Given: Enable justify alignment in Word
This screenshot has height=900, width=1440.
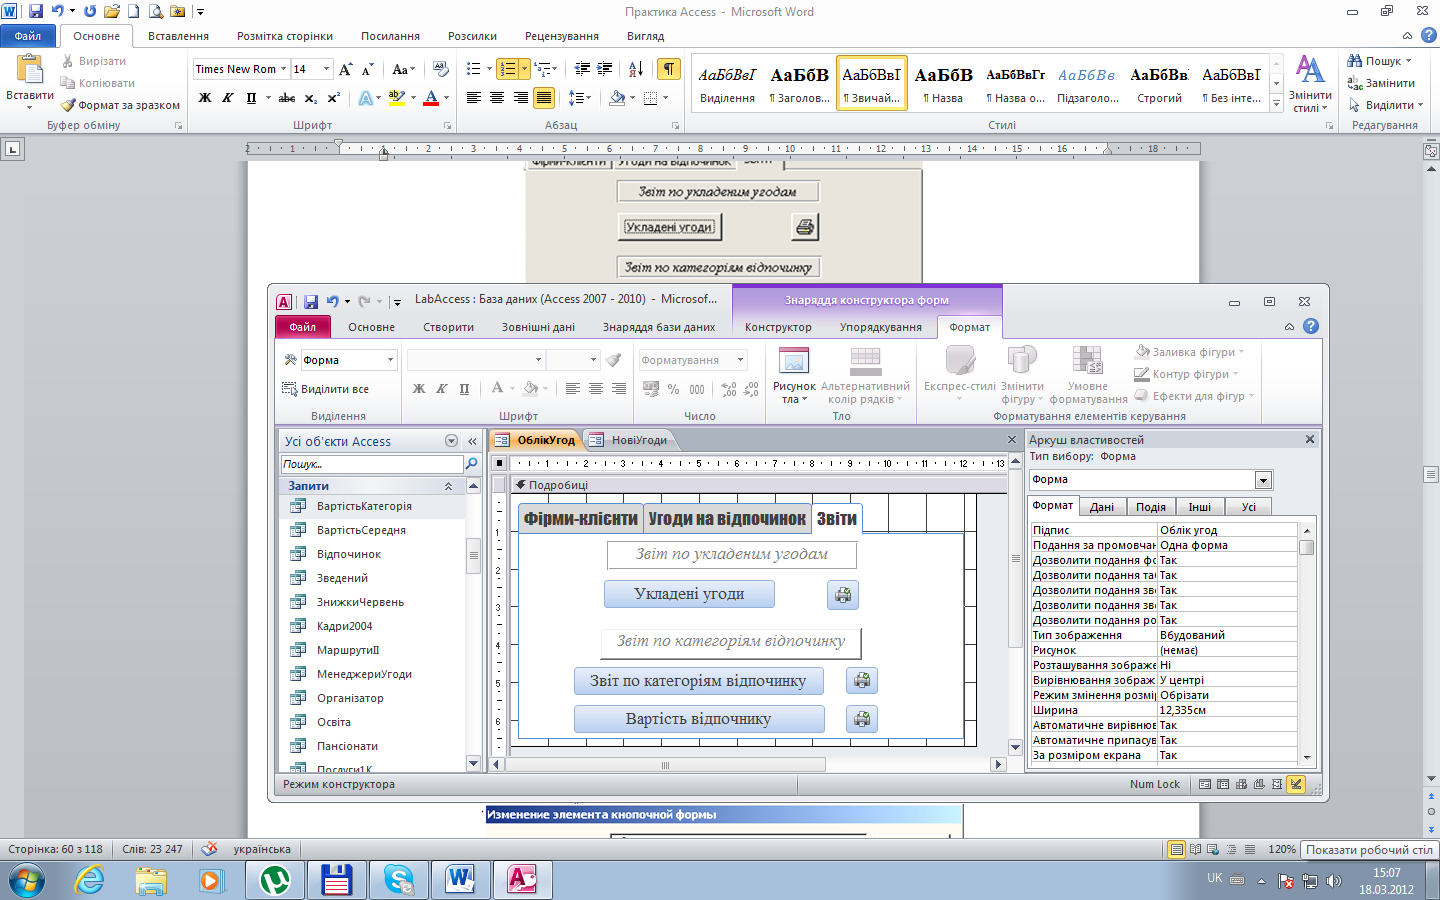Looking at the screenshot, I should (x=544, y=98).
